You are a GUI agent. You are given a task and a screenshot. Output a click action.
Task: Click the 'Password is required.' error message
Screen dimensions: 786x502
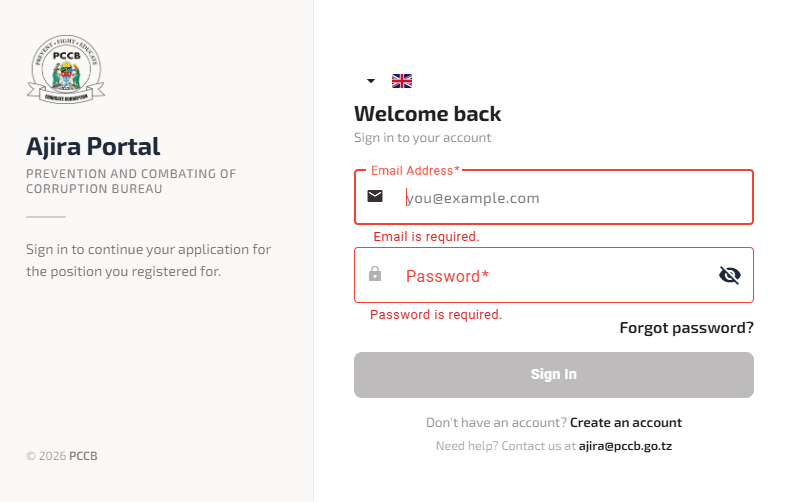click(x=436, y=314)
